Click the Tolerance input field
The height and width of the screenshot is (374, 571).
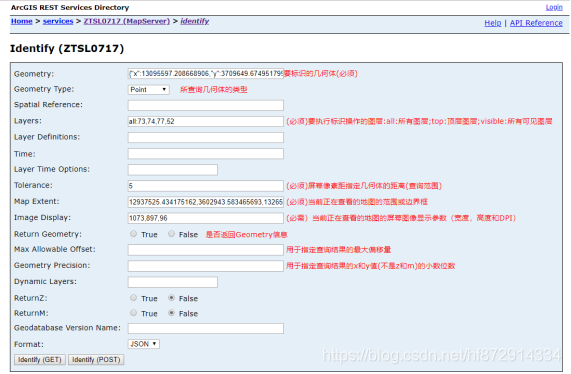pyautogui.click(x=206, y=186)
